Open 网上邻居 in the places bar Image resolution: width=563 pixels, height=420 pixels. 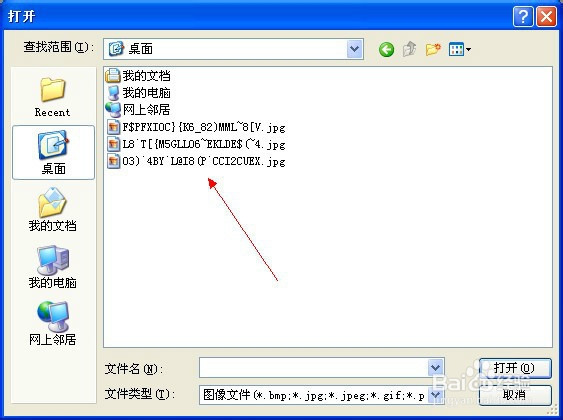[x=52, y=323]
